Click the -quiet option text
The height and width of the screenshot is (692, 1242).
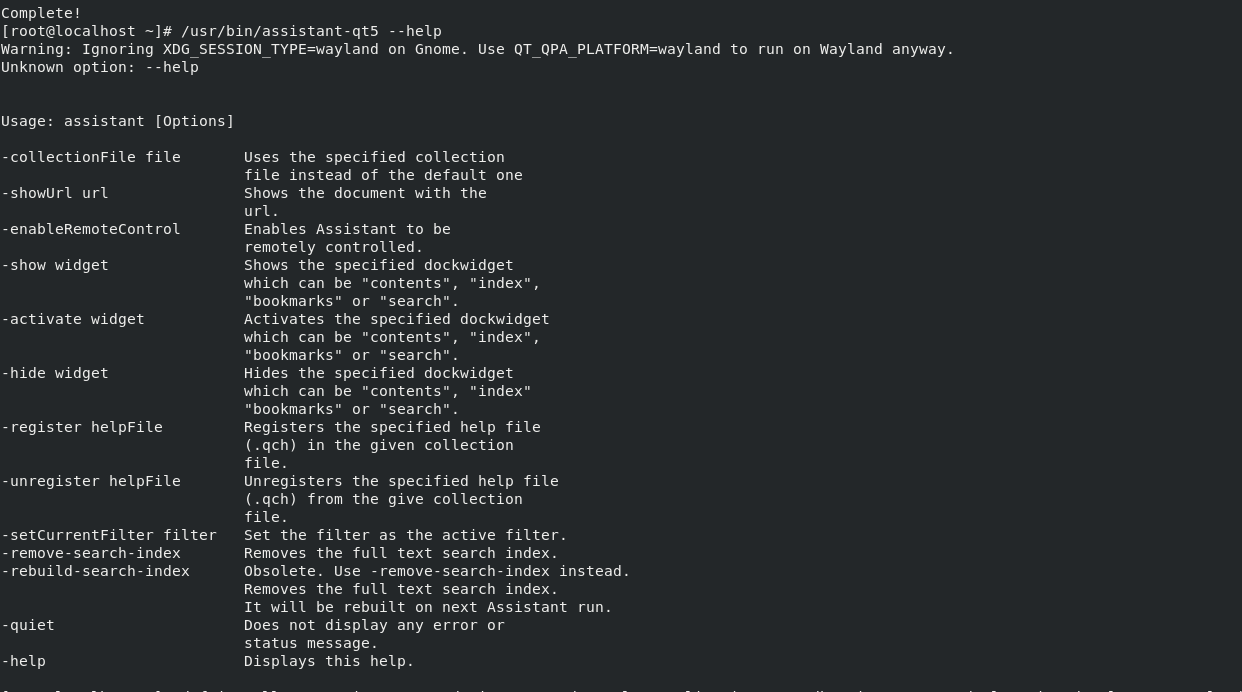click(28, 625)
